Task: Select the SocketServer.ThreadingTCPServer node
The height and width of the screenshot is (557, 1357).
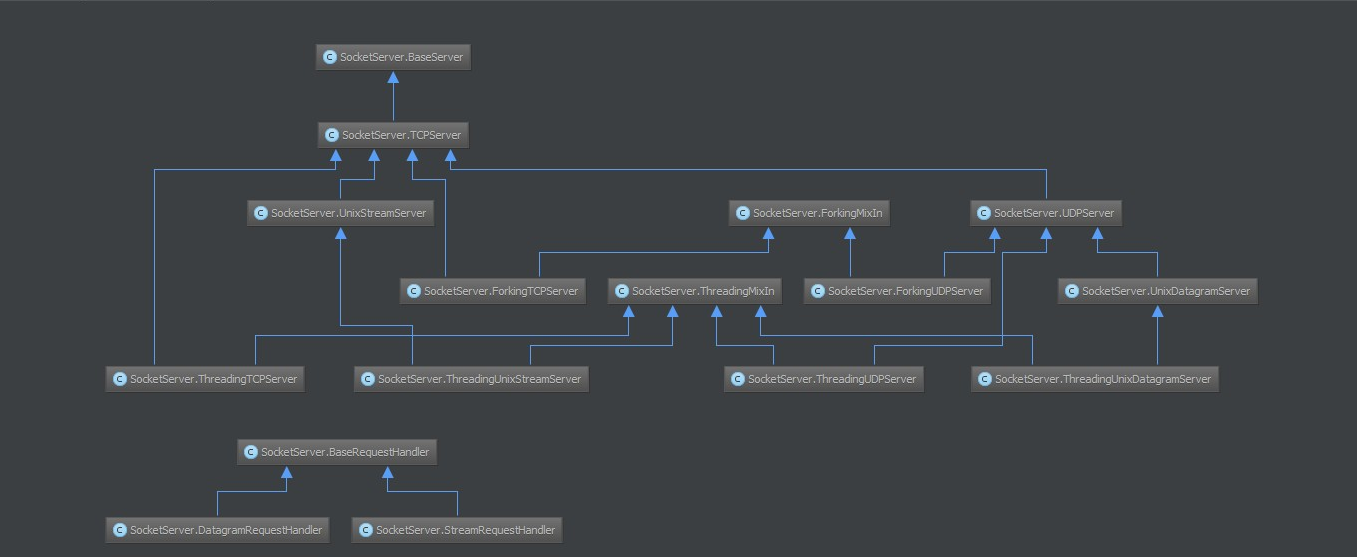Action: pos(204,379)
